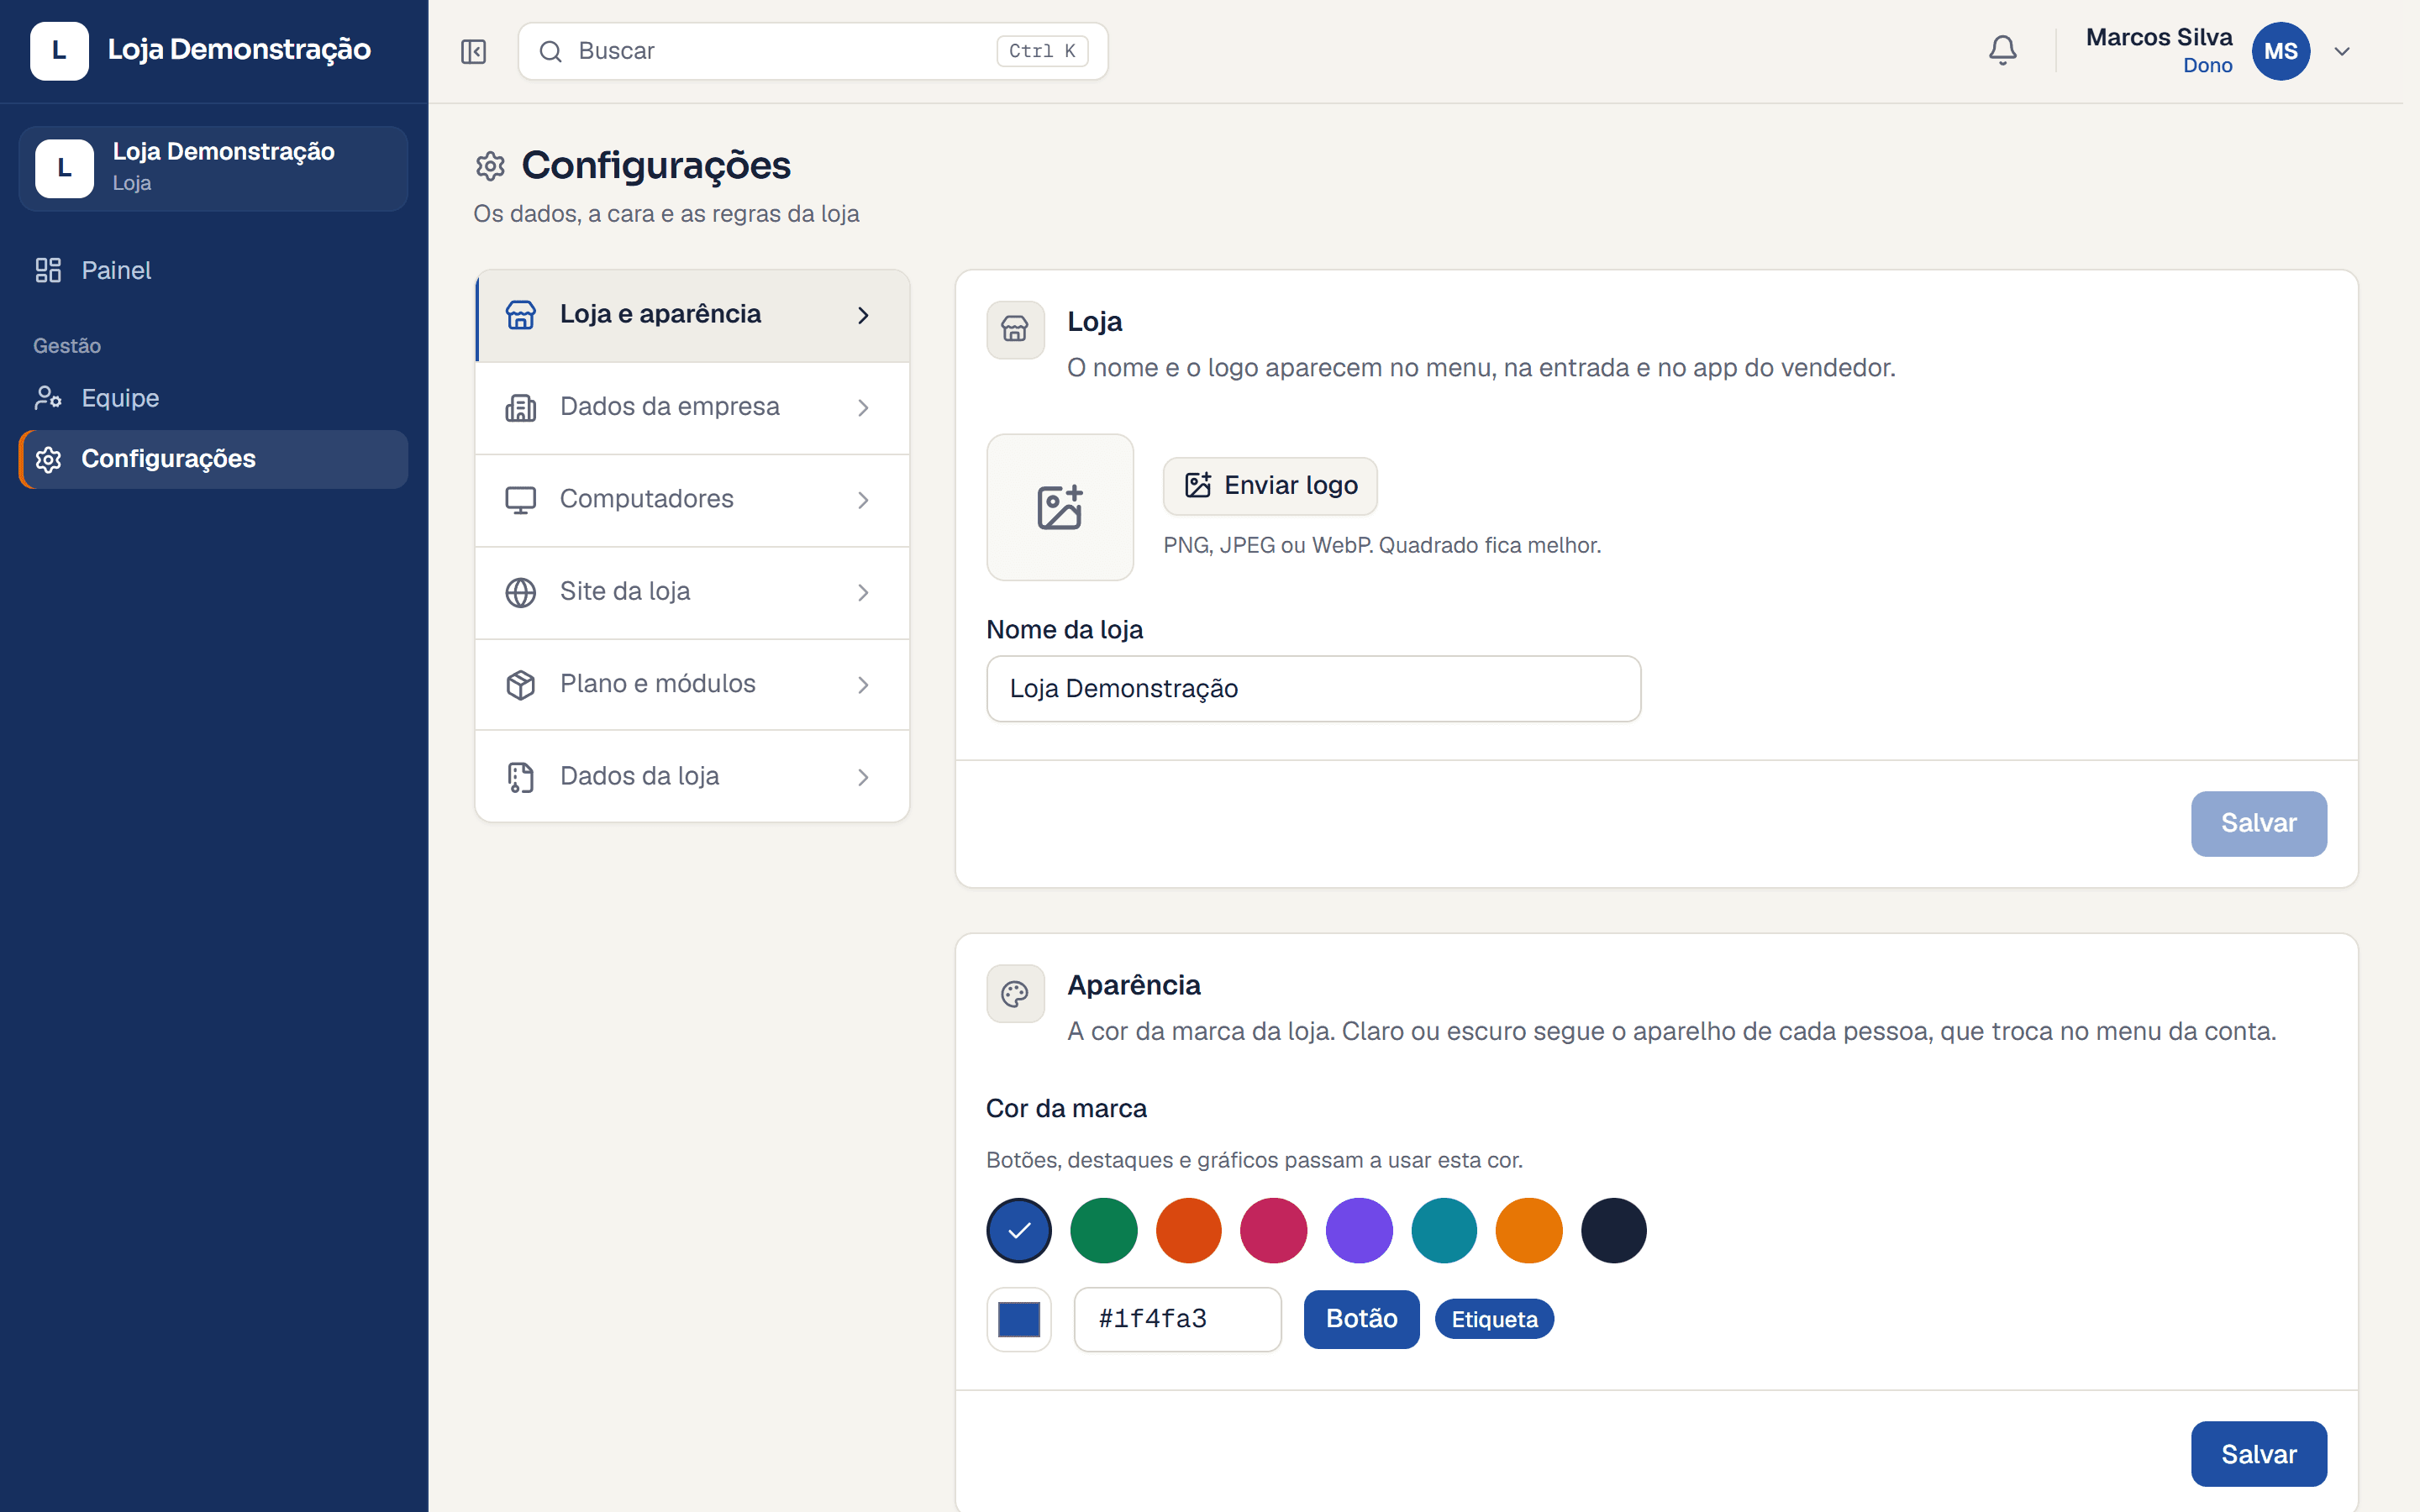The width and height of the screenshot is (2420, 1512).
Task: Click the monitor icon for Computadores
Action: tap(520, 500)
